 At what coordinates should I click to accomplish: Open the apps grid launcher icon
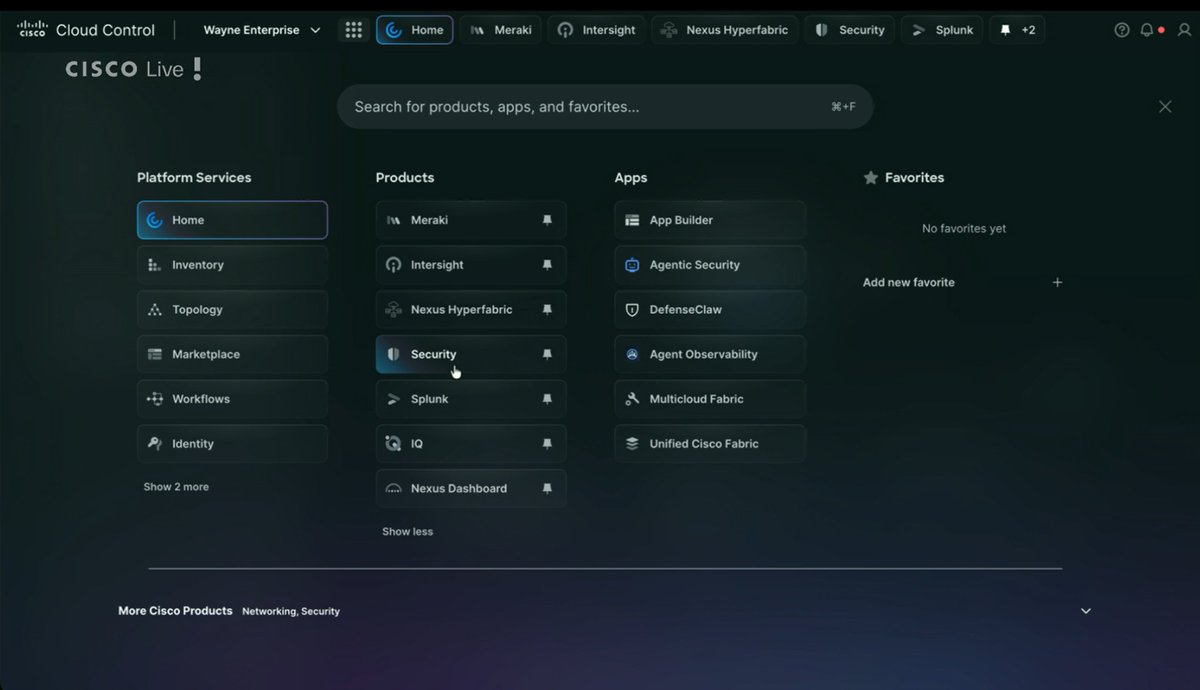click(x=353, y=30)
